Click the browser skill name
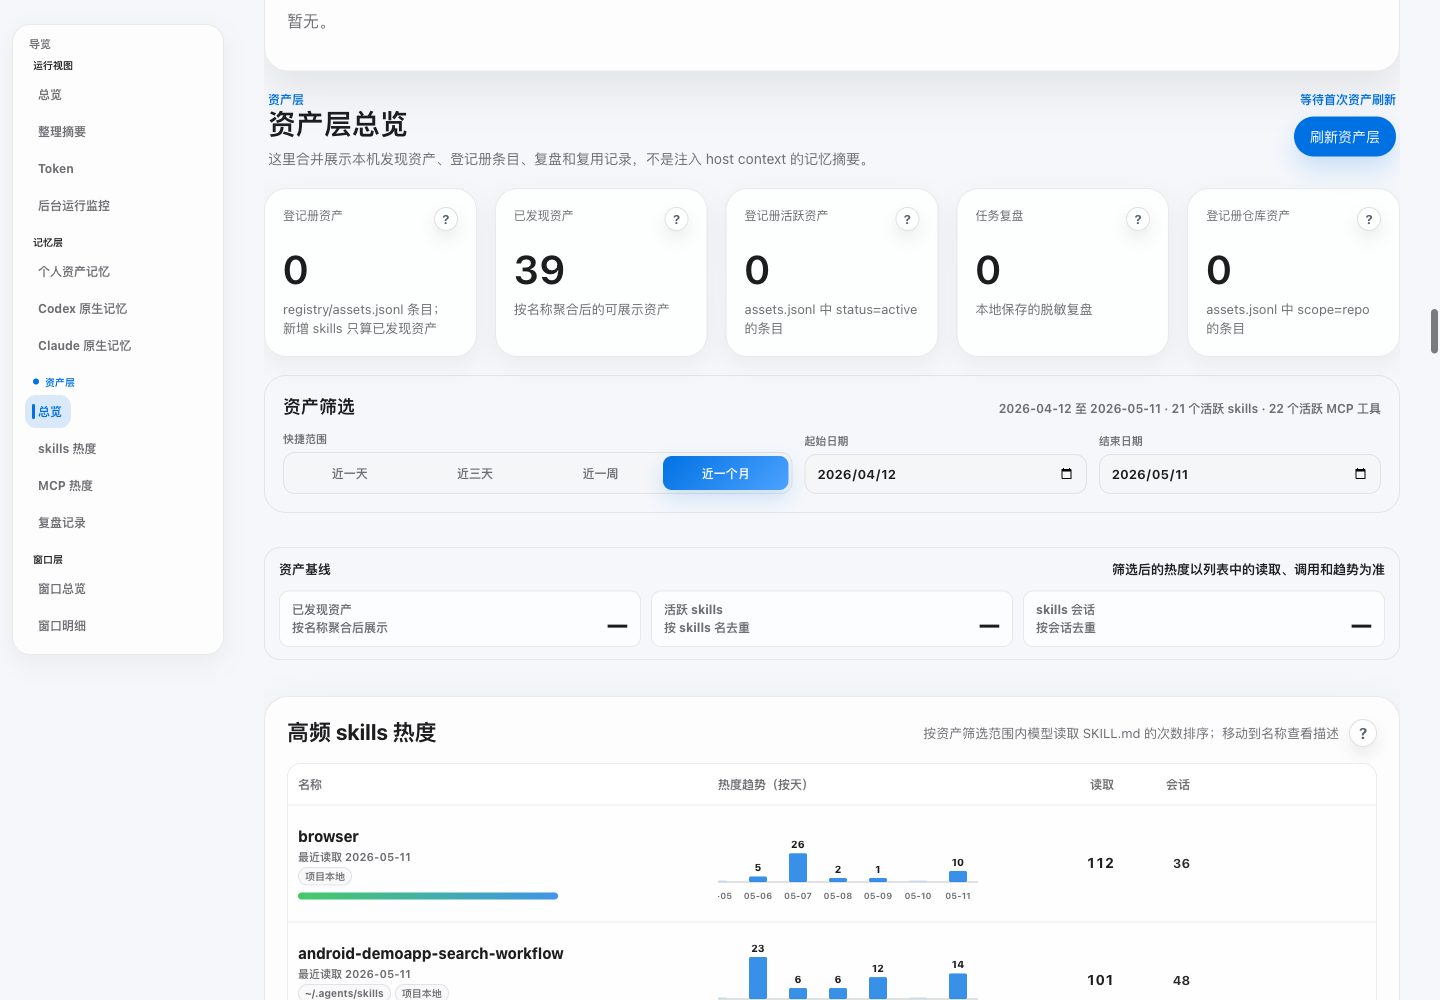Screen dimensions: 1440x1000 click(x=328, y=837)
